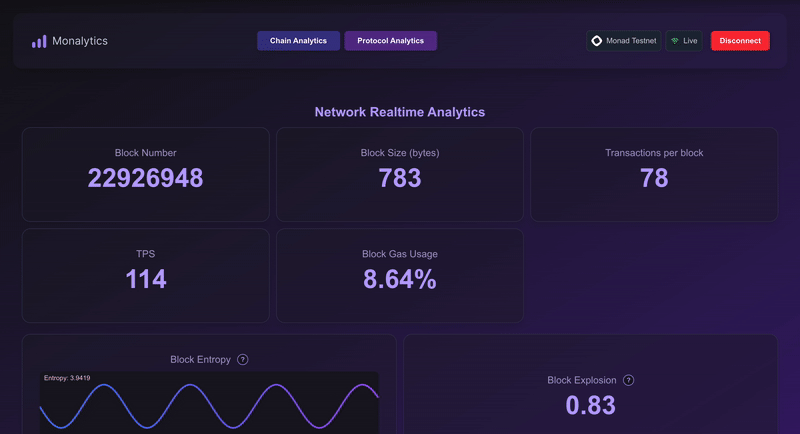Open the Block Explosion help question mark
The height and width of the screenshot is (434, 800).
628,380
